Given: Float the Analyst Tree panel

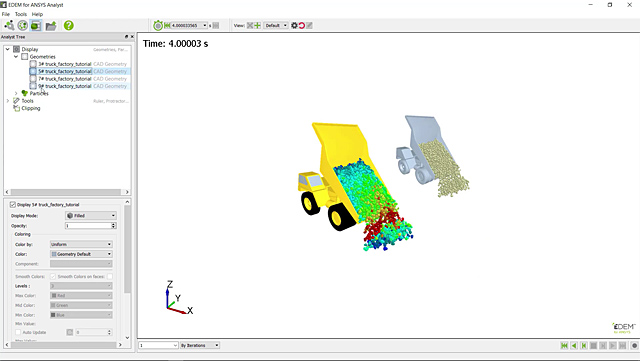Looking at the screenshot, I should tap(126, 37).
